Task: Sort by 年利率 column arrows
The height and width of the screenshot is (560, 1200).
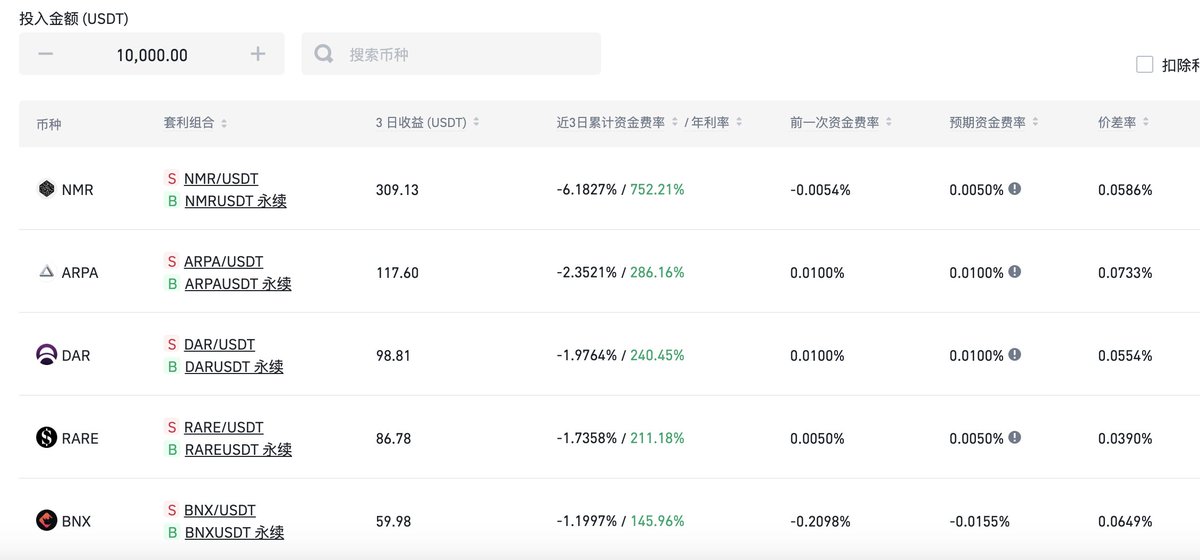Action: 739,123
